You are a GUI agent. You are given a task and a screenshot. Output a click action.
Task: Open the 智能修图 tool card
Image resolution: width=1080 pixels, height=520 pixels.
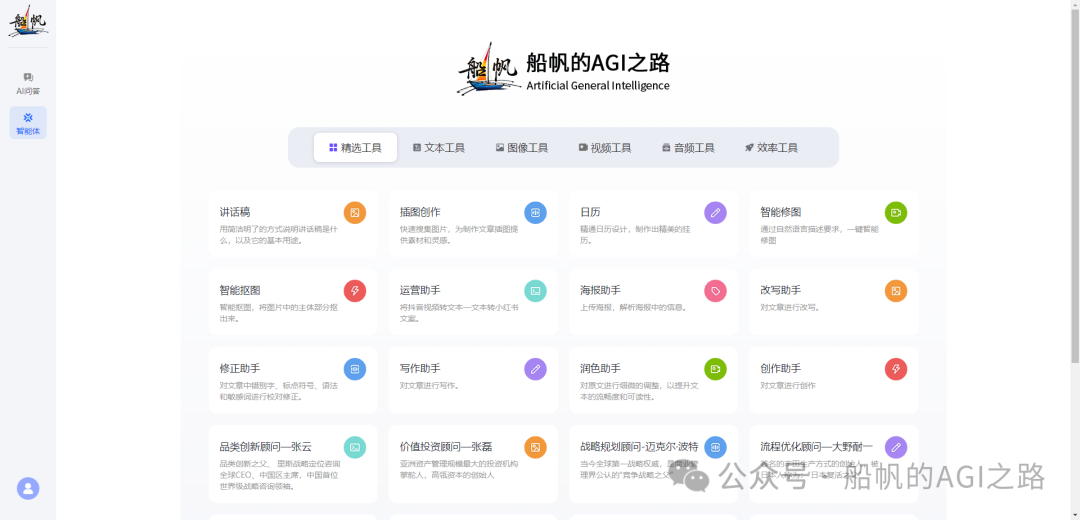tap(834, 224)
